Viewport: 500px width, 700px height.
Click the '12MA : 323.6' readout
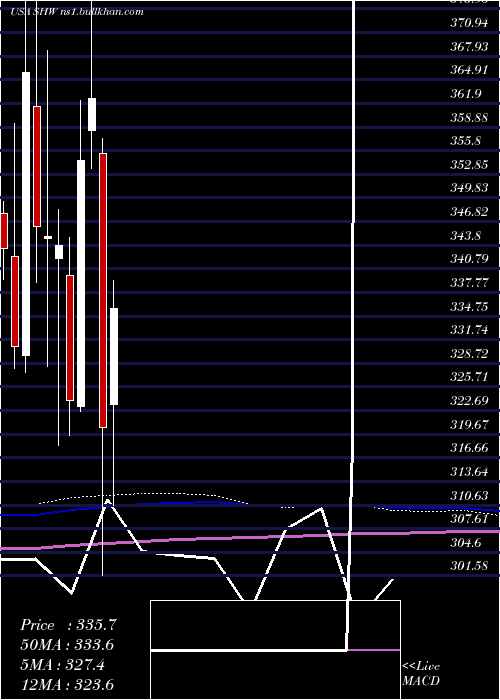point(67,685)
